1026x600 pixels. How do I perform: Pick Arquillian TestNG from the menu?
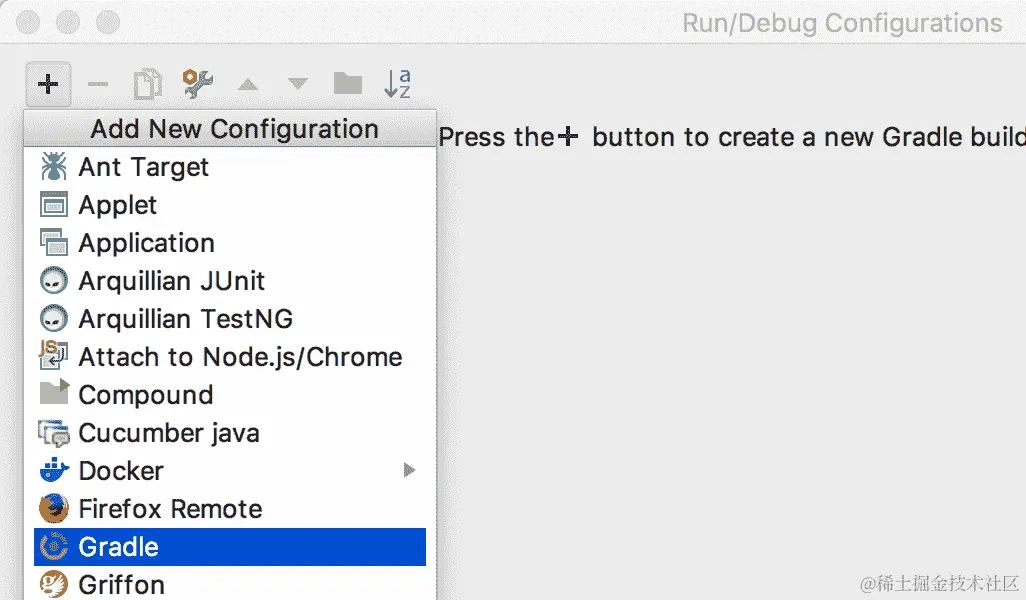click(230, 319)
